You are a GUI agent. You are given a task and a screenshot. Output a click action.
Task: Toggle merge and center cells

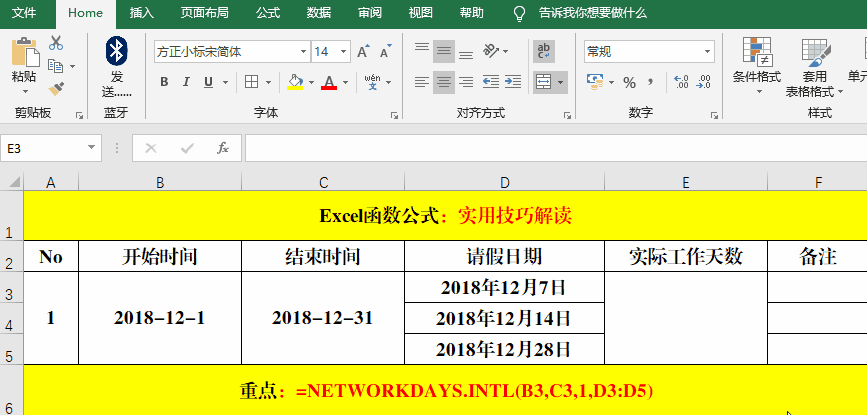543,82
